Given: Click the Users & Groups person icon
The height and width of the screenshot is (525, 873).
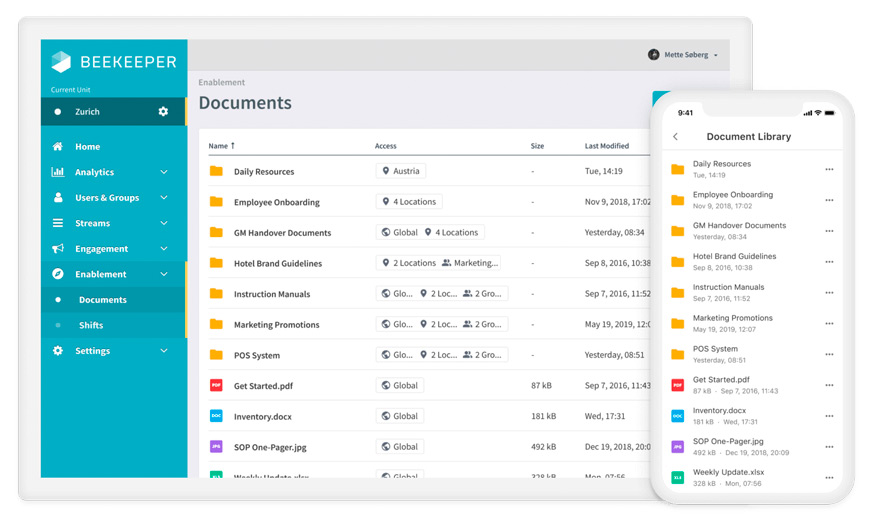Looking at the screenshot, I should (58, 197).
